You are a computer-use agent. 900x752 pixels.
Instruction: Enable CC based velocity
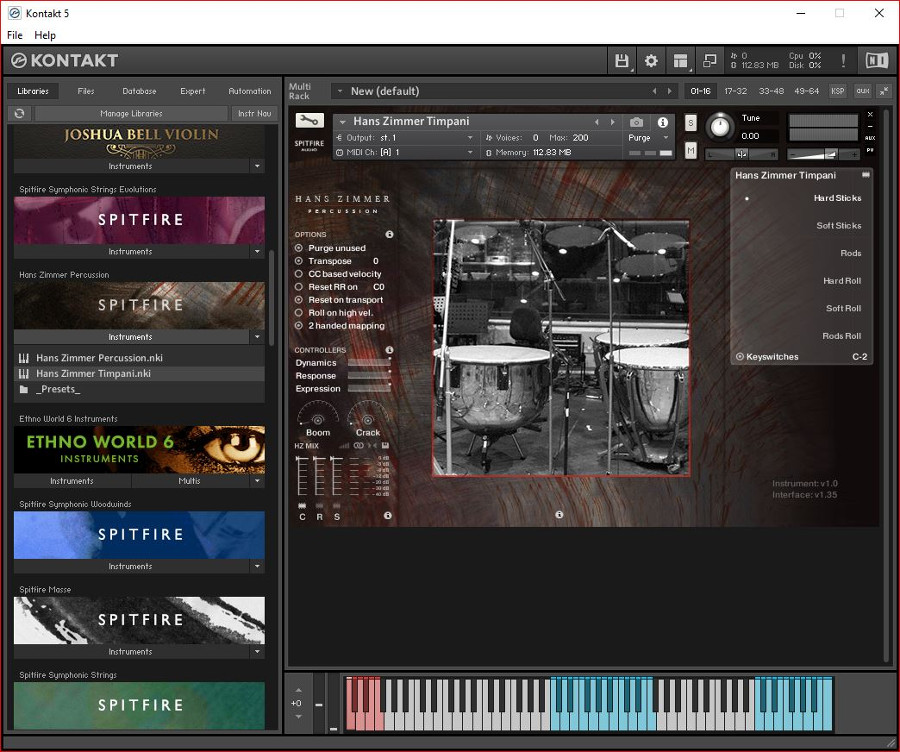tap(298, 274)
